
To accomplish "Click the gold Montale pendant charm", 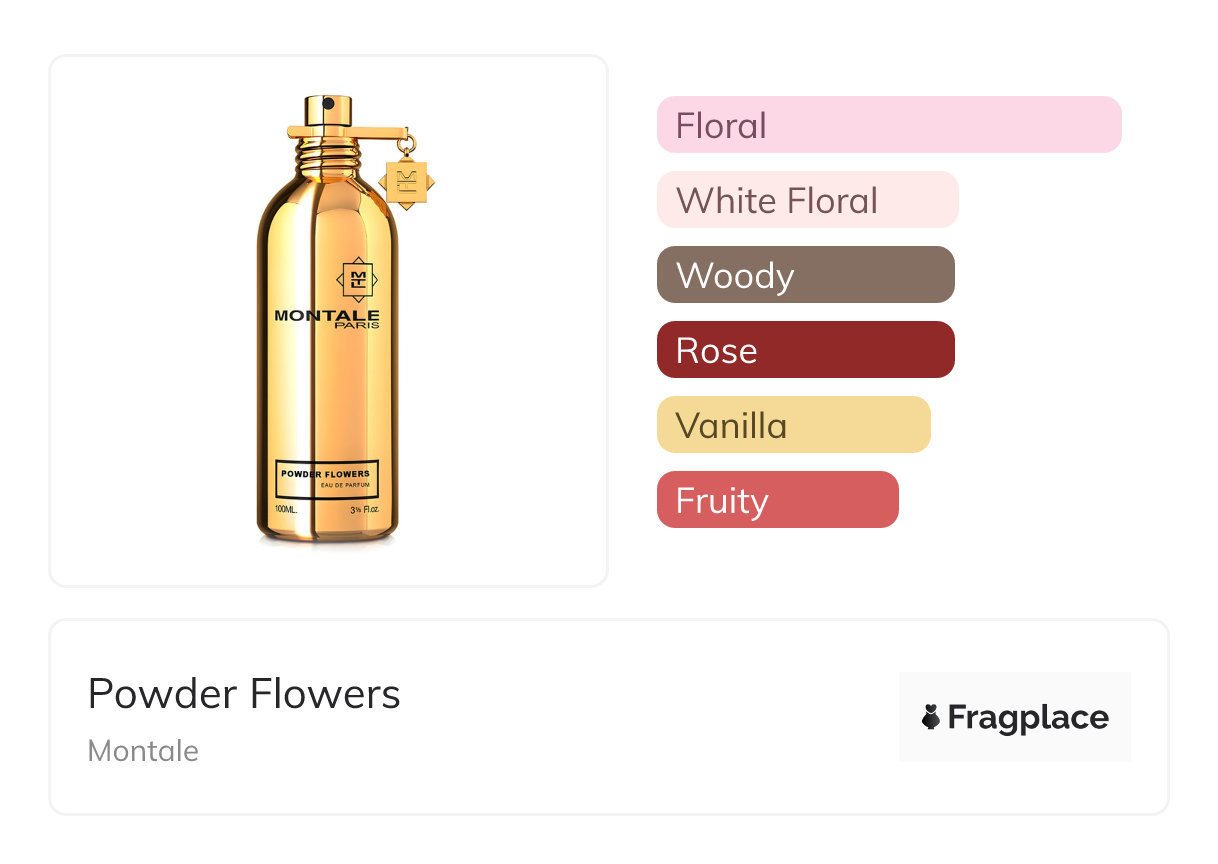I will 407,180.
